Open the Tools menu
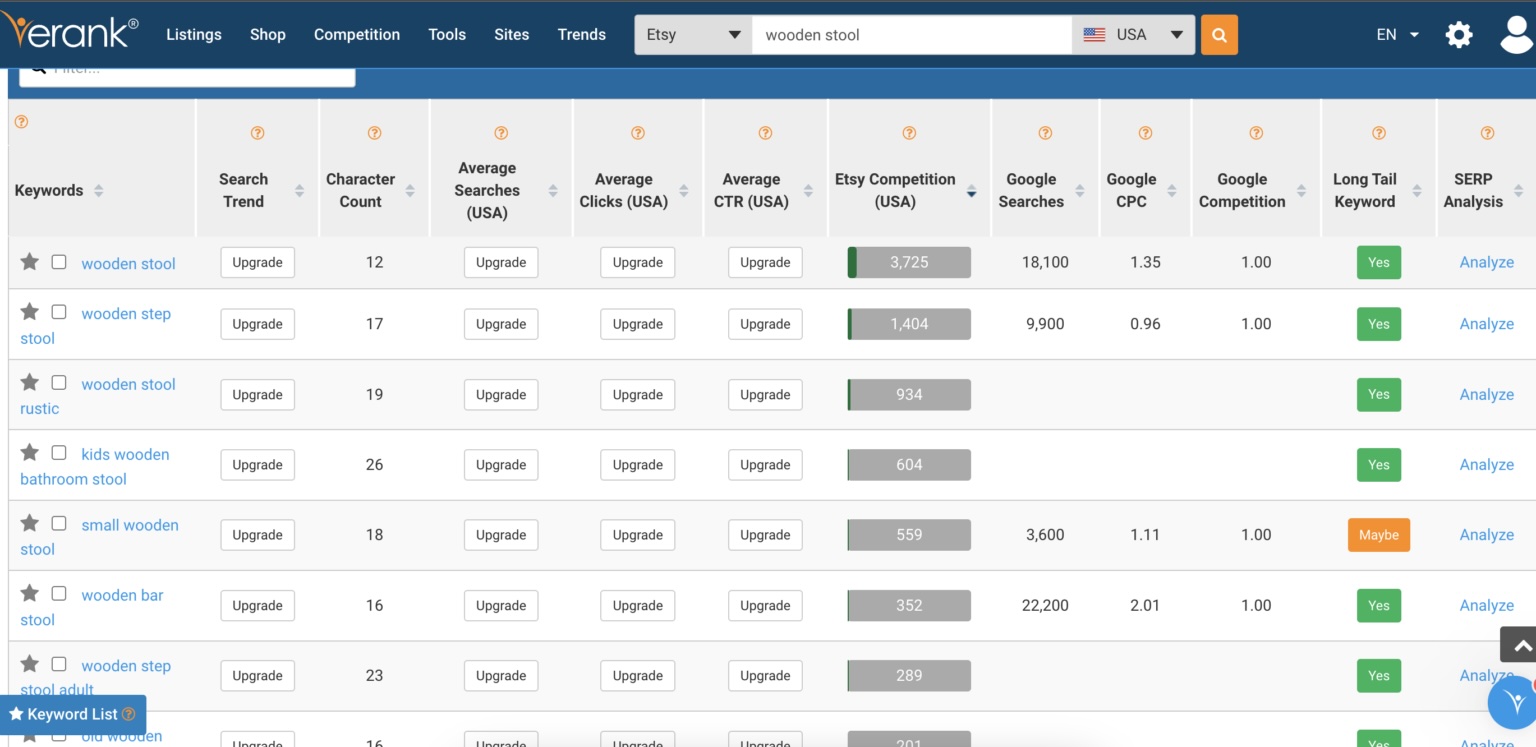The height and width of the screenshot is (747, 1536). point(447,35)
